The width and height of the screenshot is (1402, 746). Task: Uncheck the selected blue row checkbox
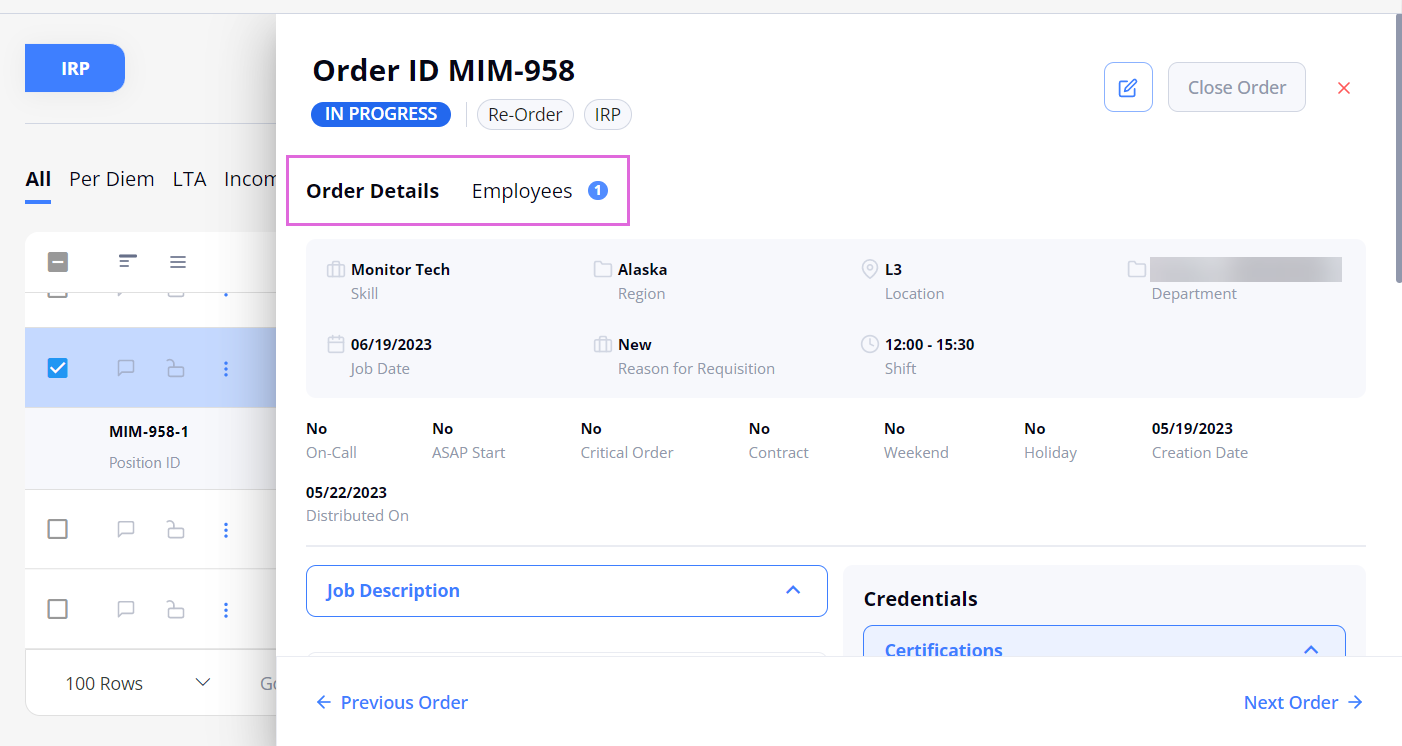point(58,368)
